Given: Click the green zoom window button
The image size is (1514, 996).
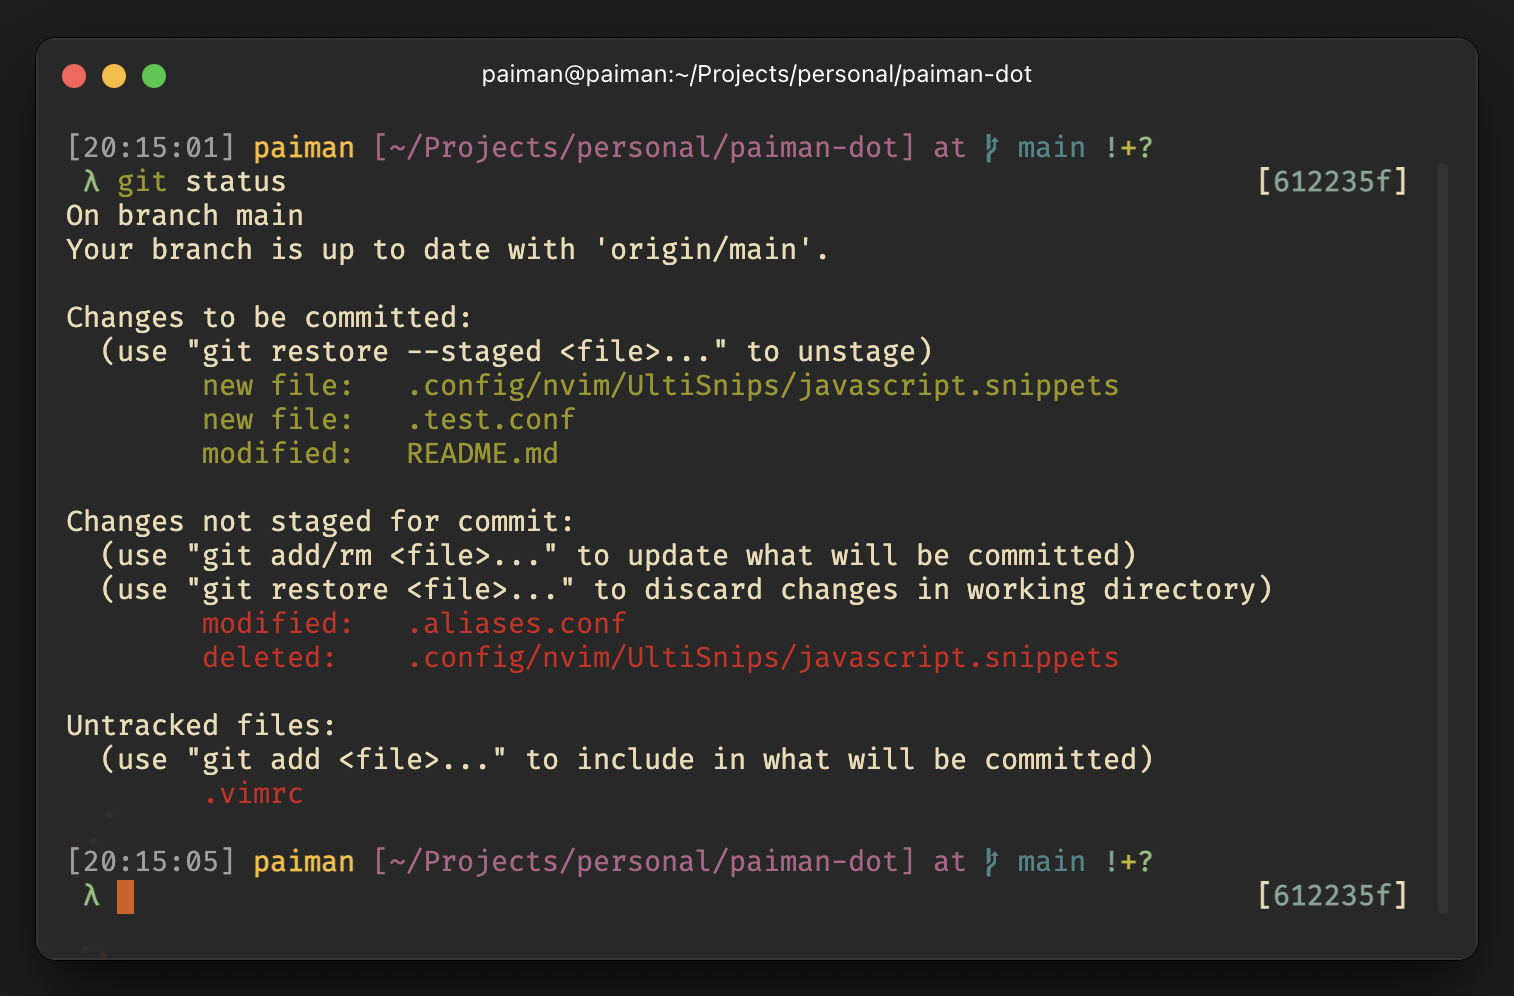Looking at the screenshot, I should click(x=154, y=76).
